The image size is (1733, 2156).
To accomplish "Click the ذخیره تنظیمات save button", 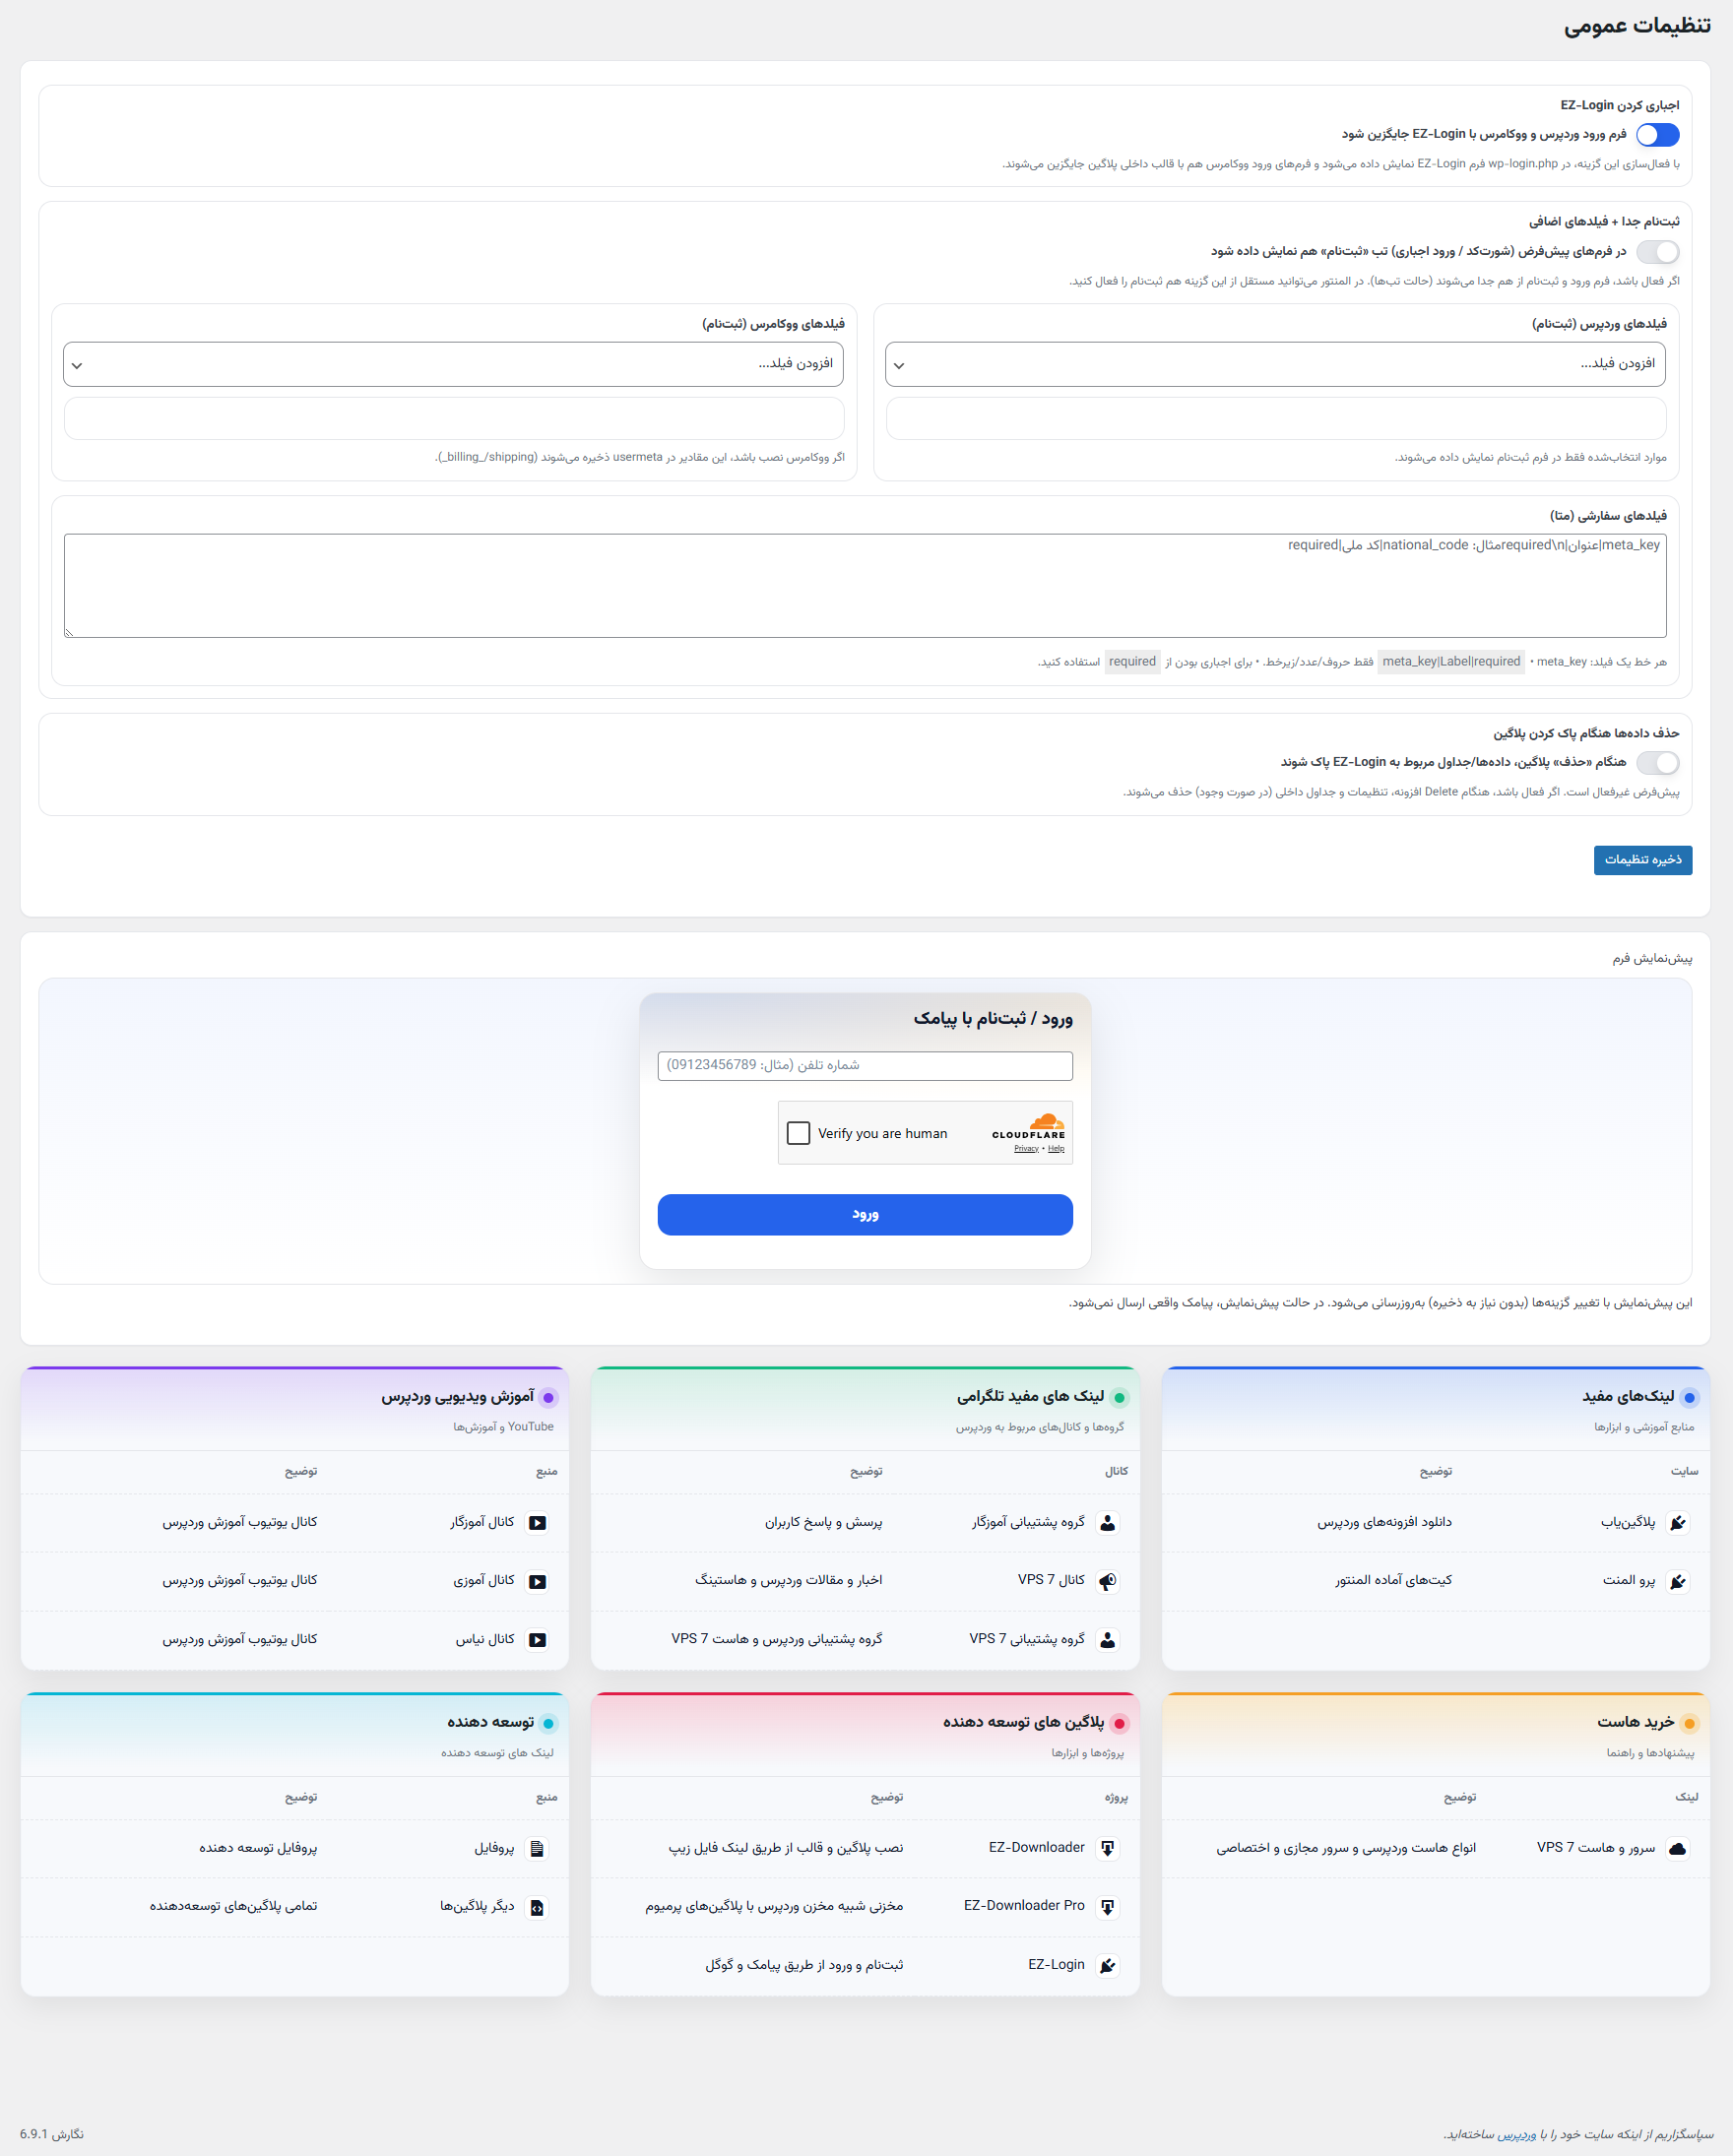I will click(1642, 860).
